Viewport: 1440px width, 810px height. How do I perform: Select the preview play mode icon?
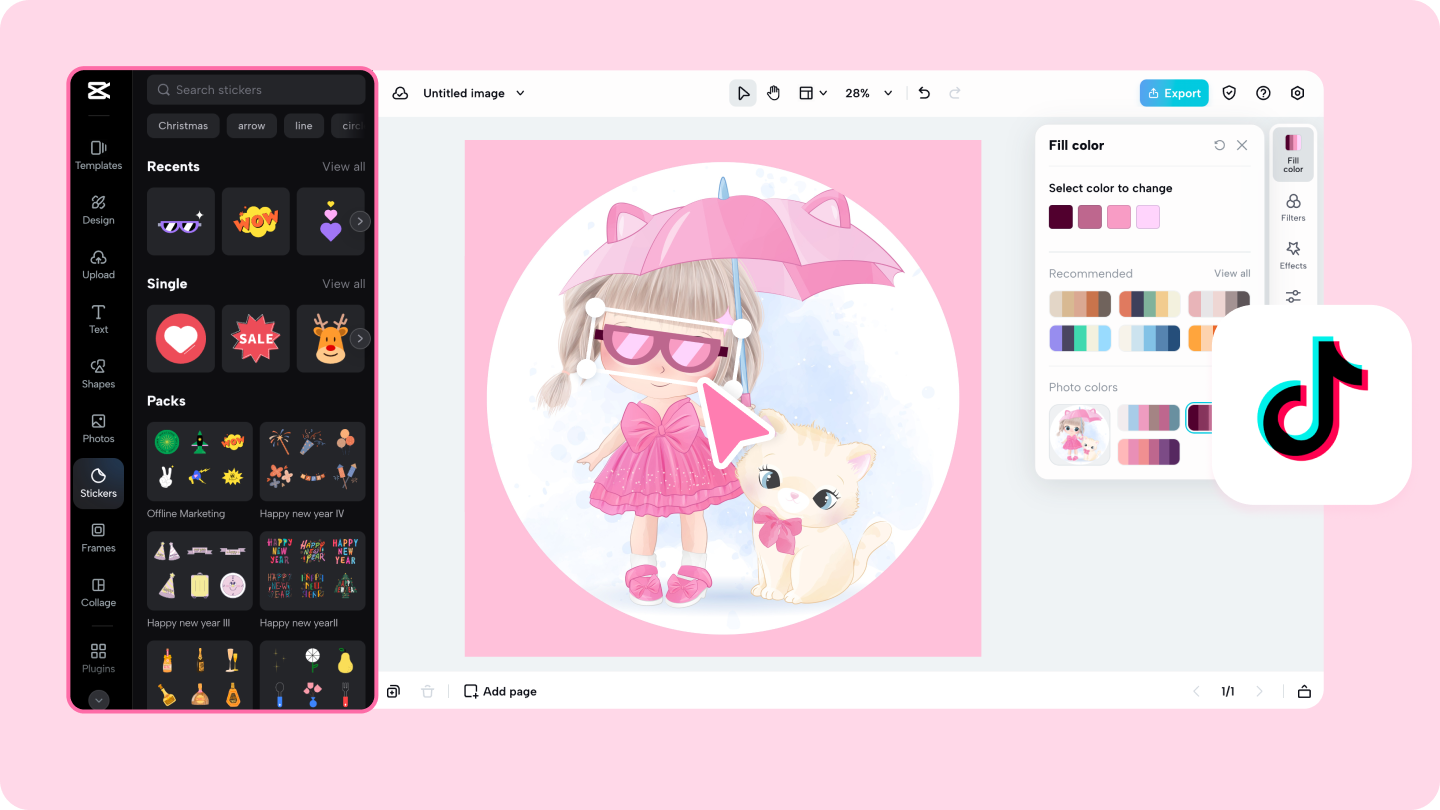tap(743, 92)
